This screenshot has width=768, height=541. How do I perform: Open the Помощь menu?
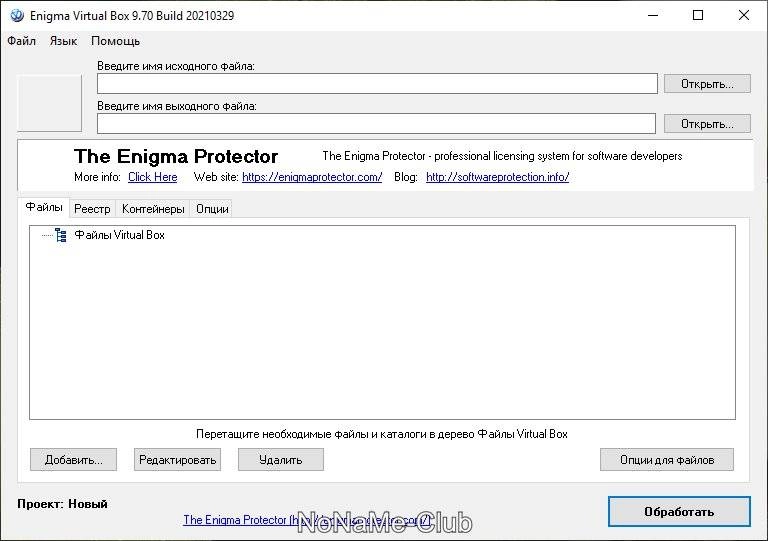(115, 41)
